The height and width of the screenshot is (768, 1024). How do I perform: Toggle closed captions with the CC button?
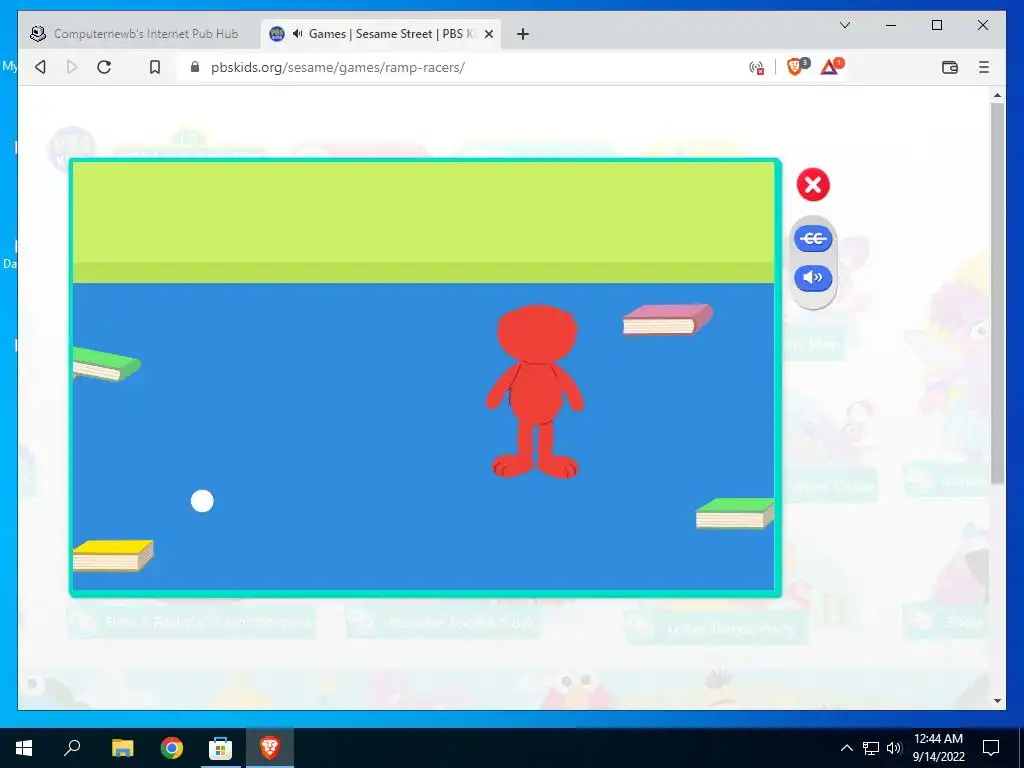[x=813, y=238]
